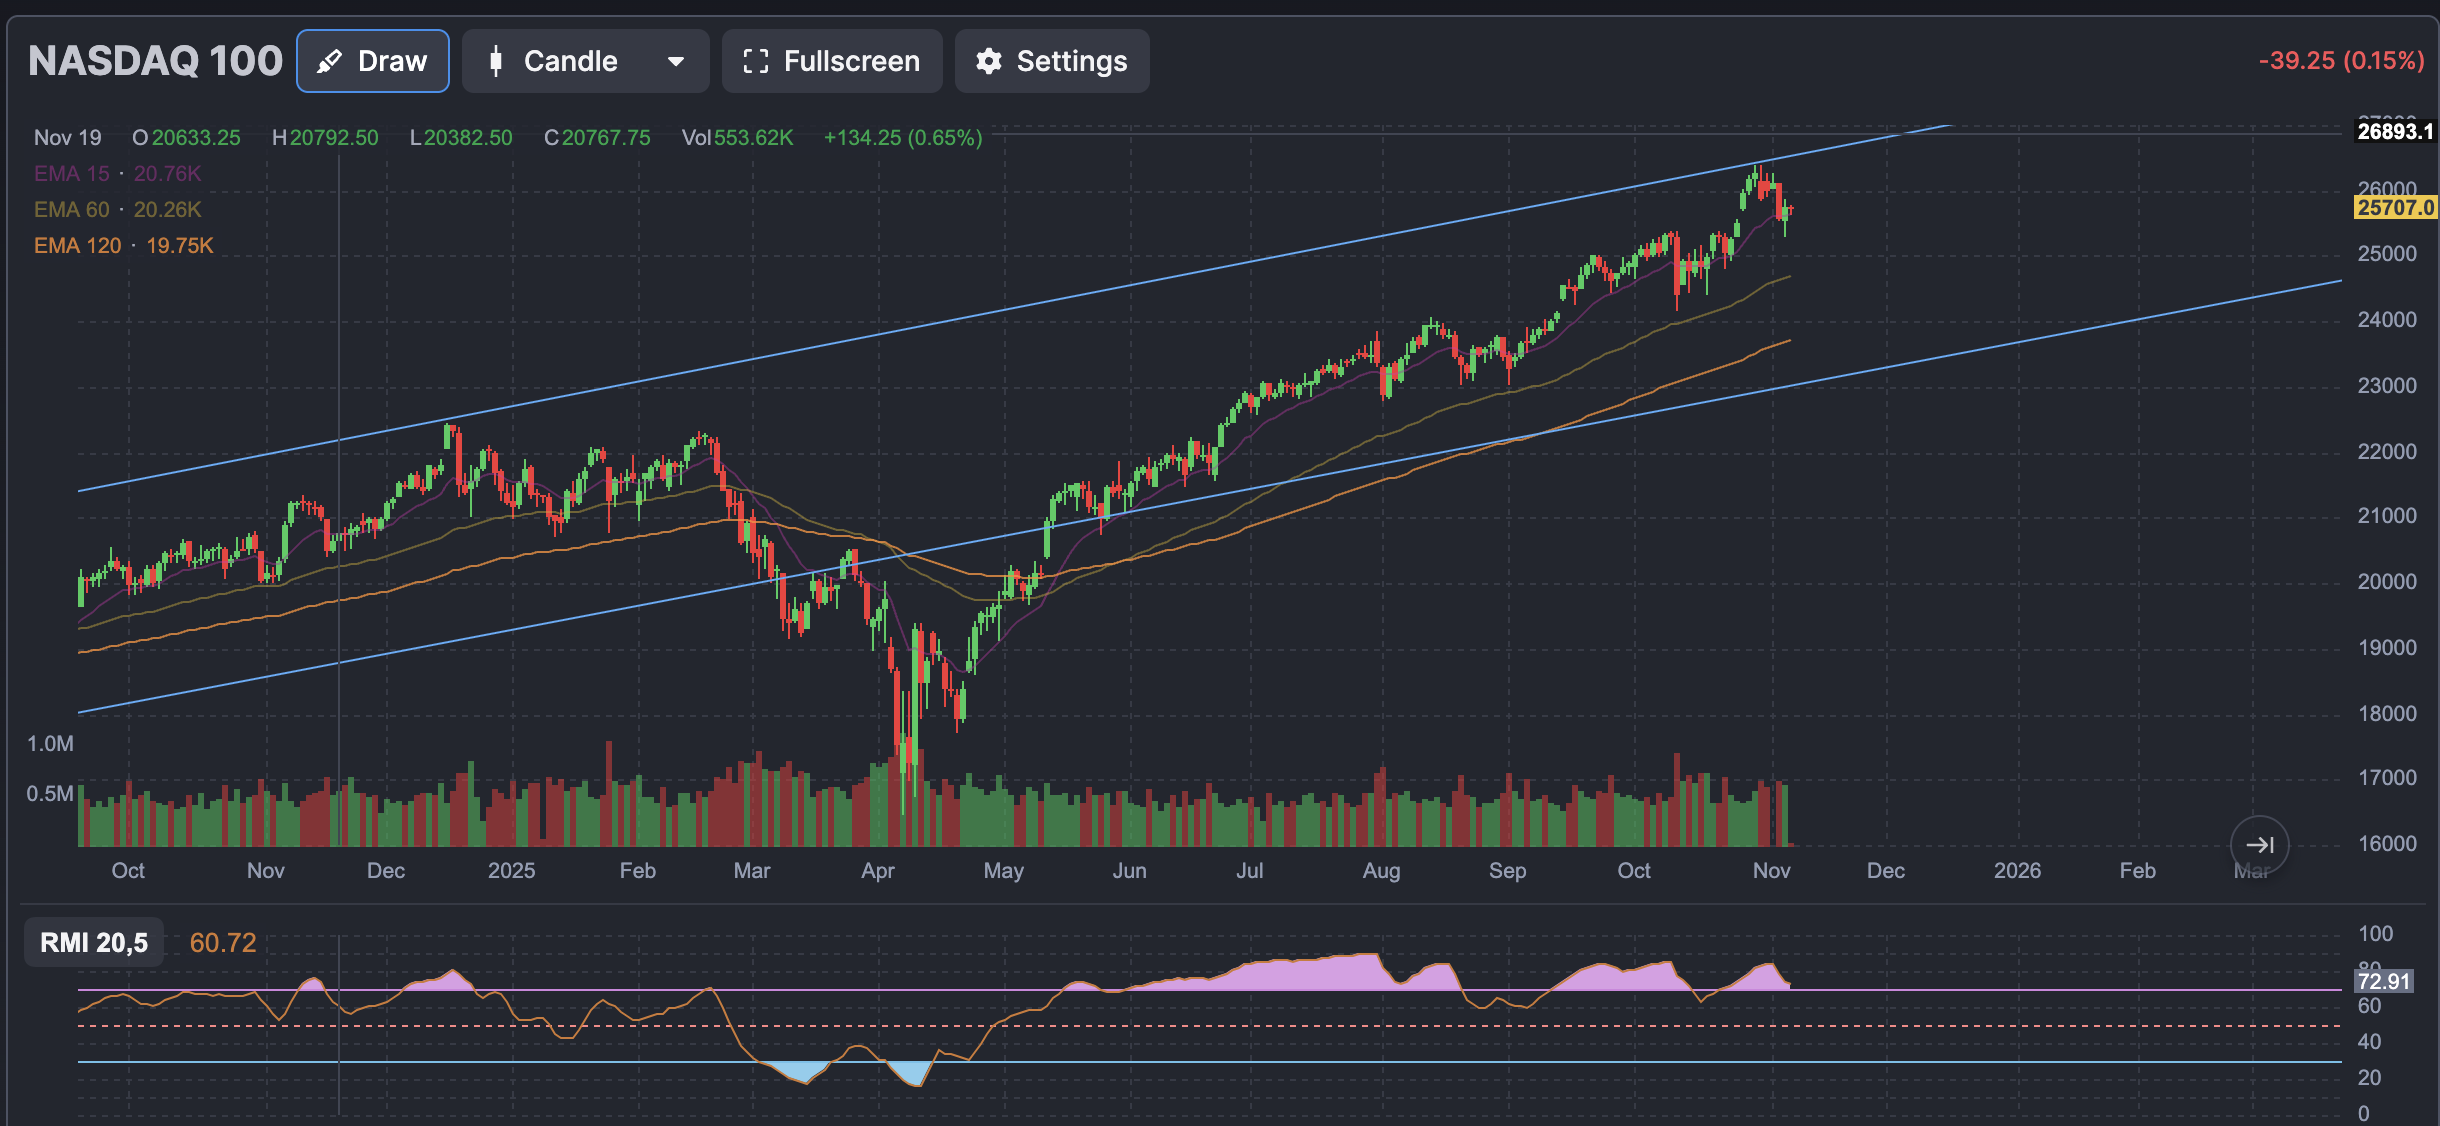Click the candlestick icon in chart type selector
This screenshot has width=2440, height=1126.
tap(495, 62)
